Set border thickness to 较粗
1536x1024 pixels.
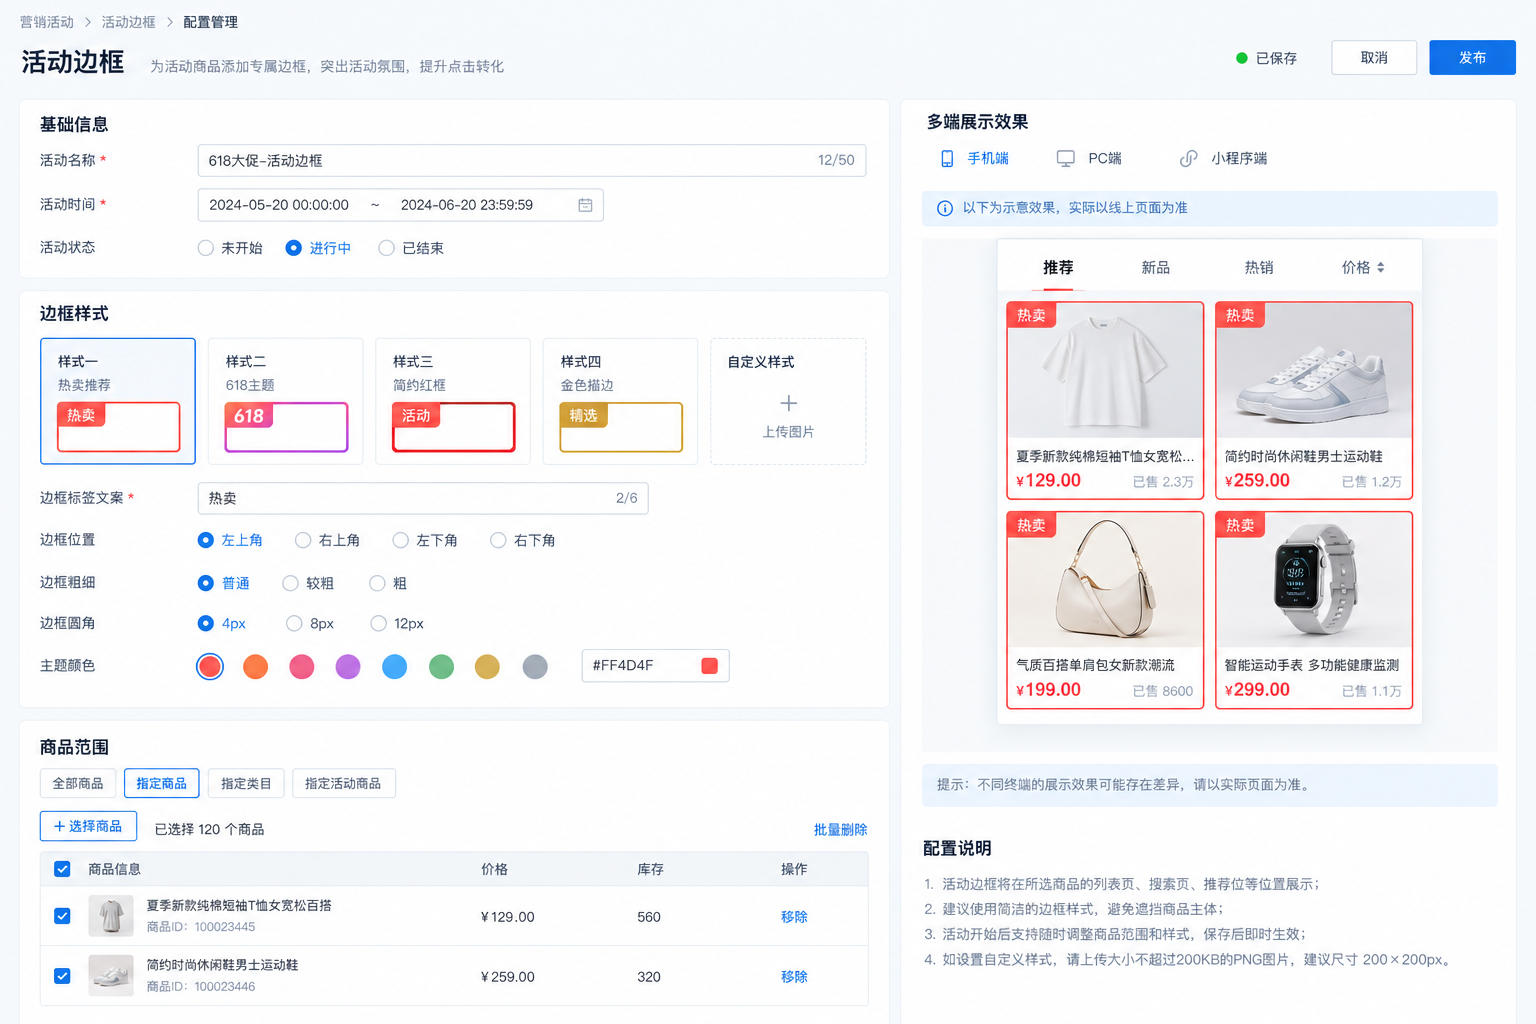(291, 583)
